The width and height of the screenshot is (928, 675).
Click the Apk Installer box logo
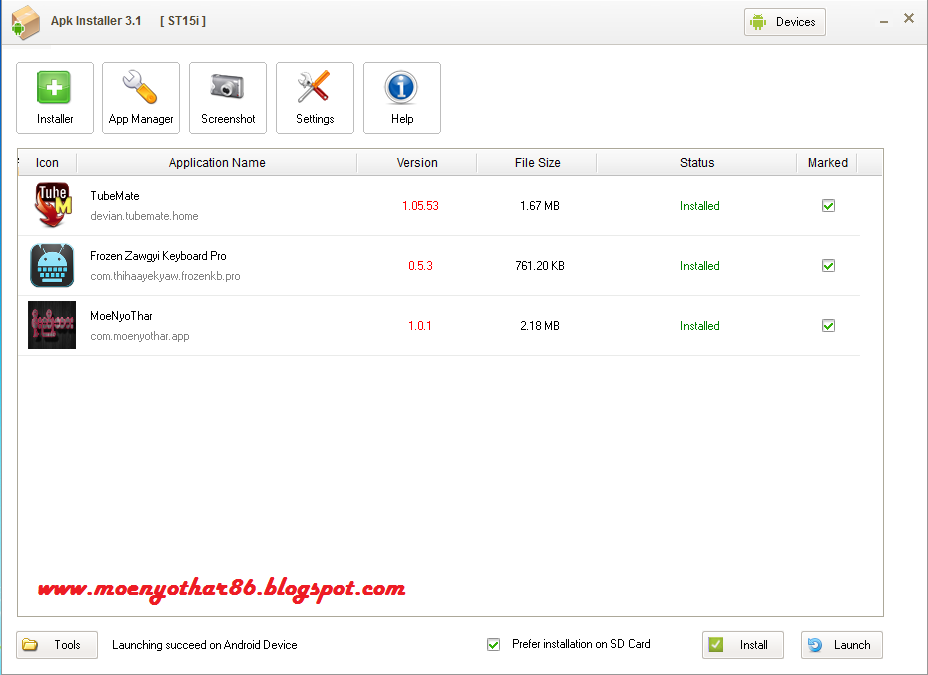[x=25, y=22]
